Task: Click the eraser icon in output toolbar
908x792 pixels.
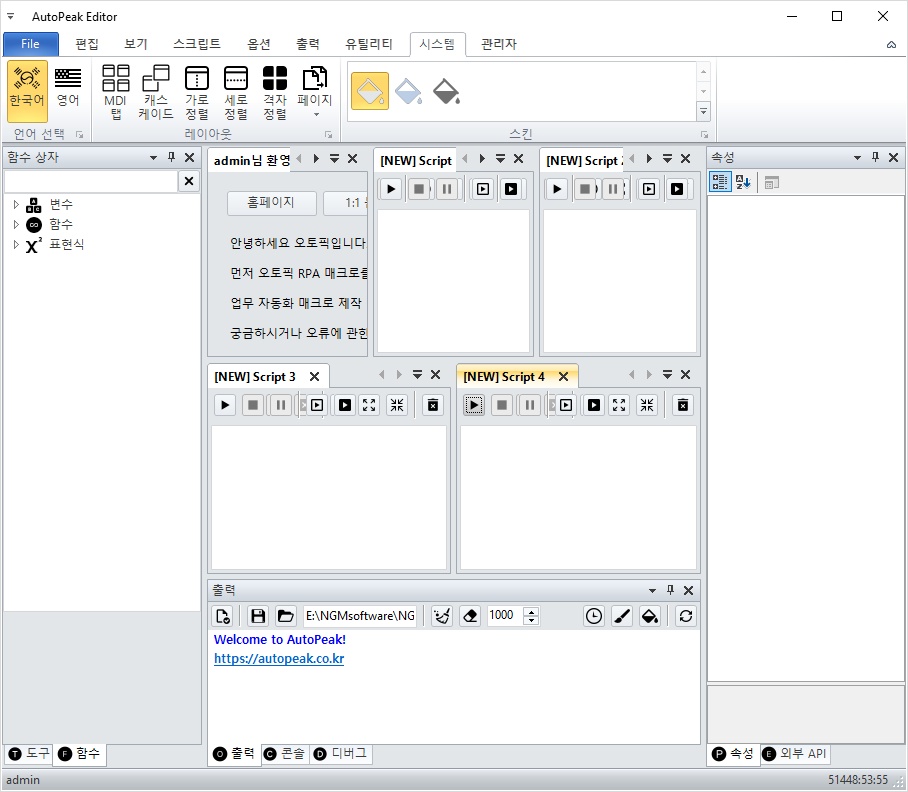Action: click(470, 616)
